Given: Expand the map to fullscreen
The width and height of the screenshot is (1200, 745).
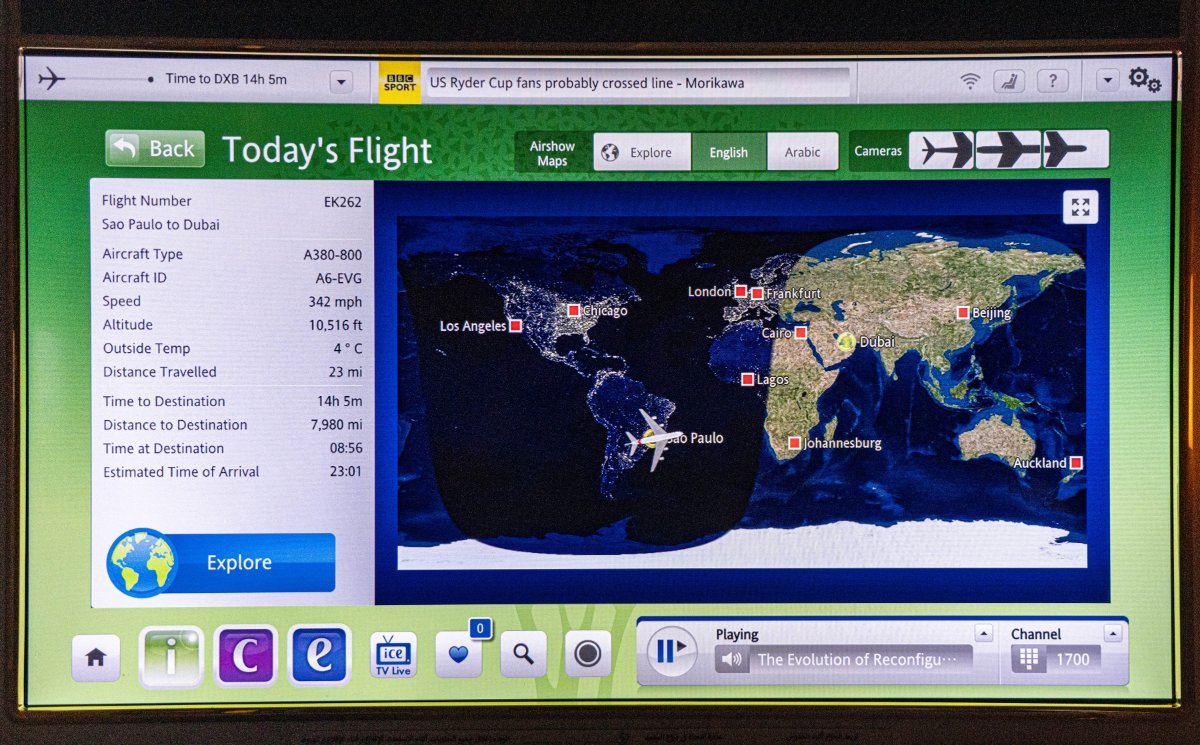Looking at the screenshot, I should click(1080, 207).
